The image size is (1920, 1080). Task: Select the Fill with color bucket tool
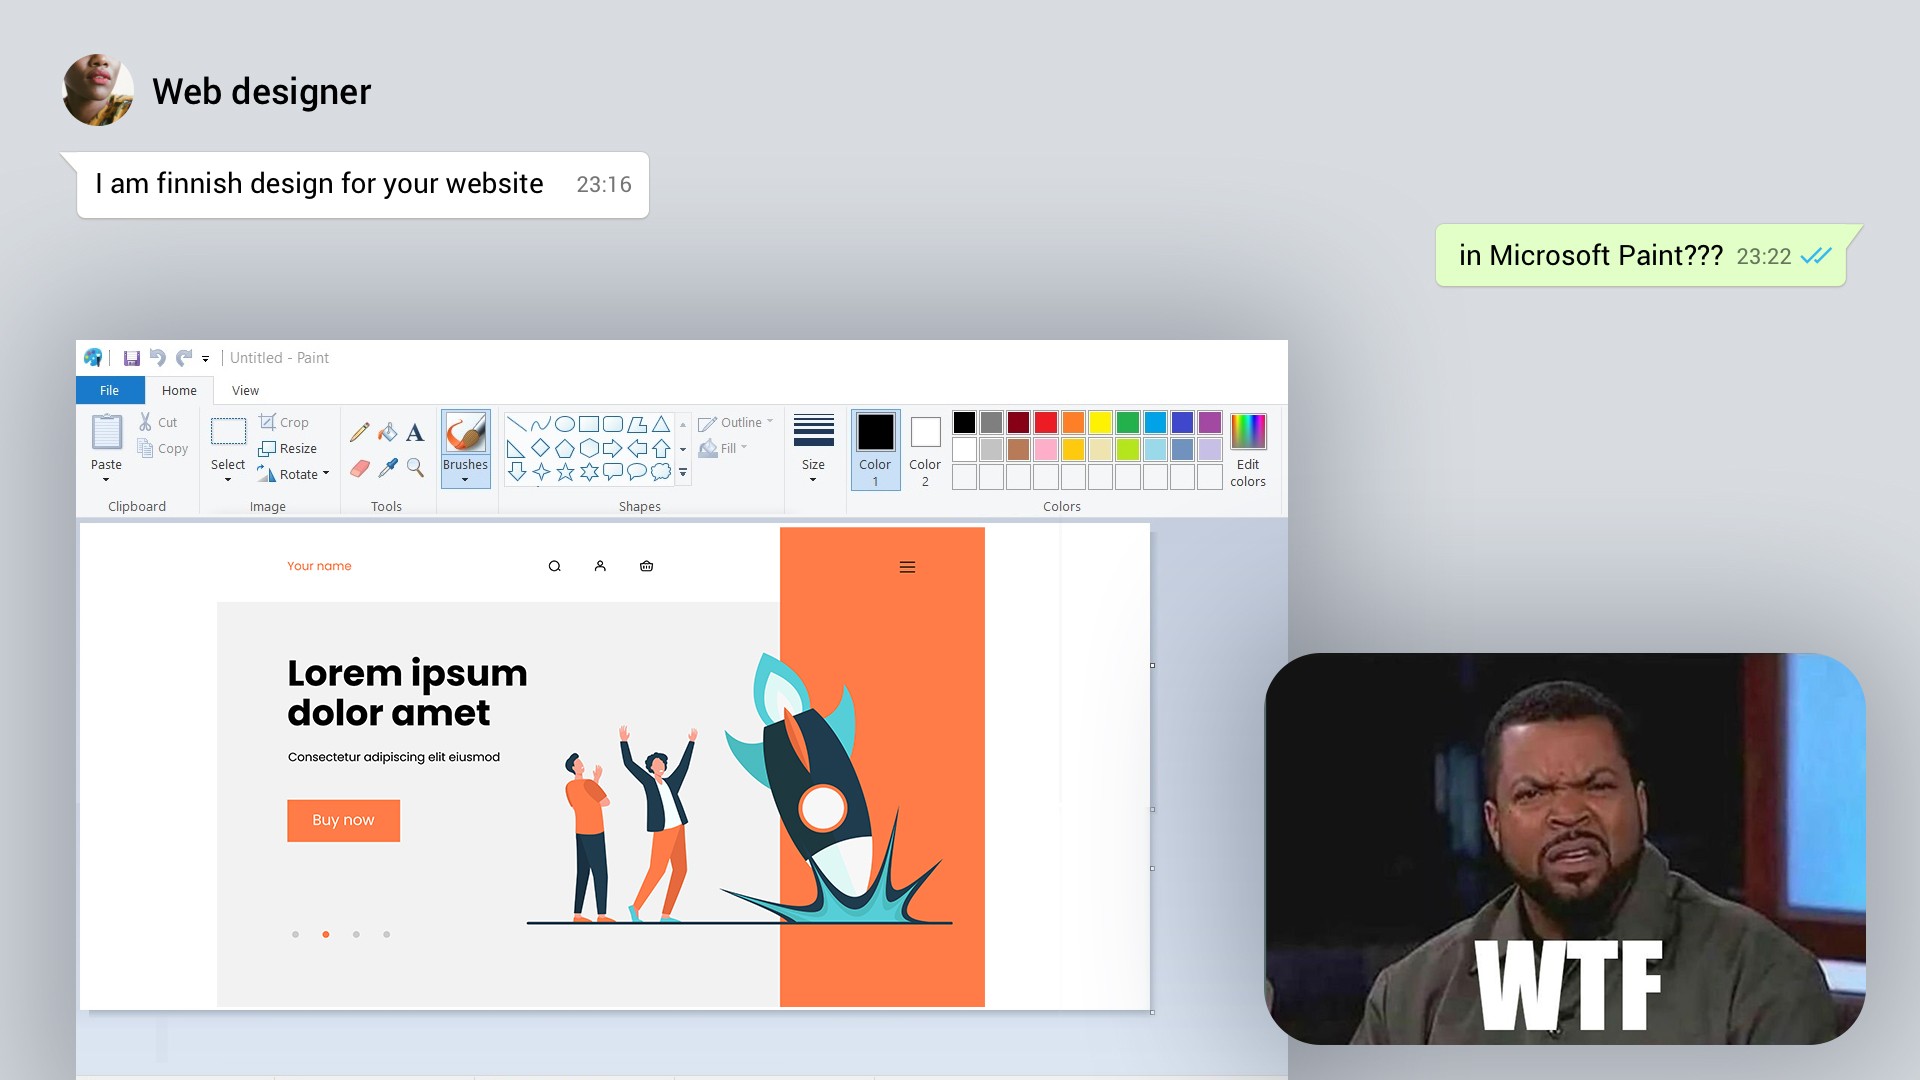point(387,432)
